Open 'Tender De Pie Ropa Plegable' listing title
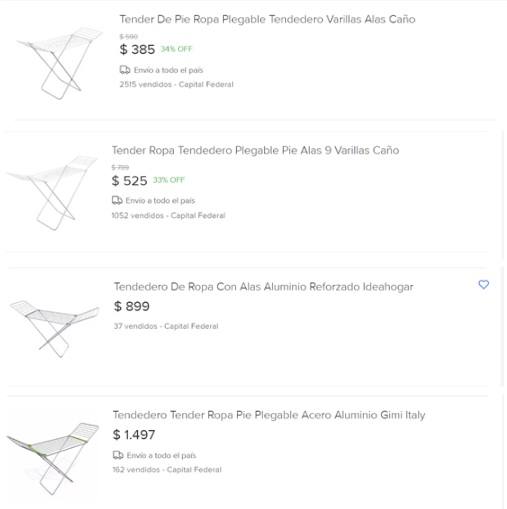Viewport: 507px width, 509px height. [267, 19]
